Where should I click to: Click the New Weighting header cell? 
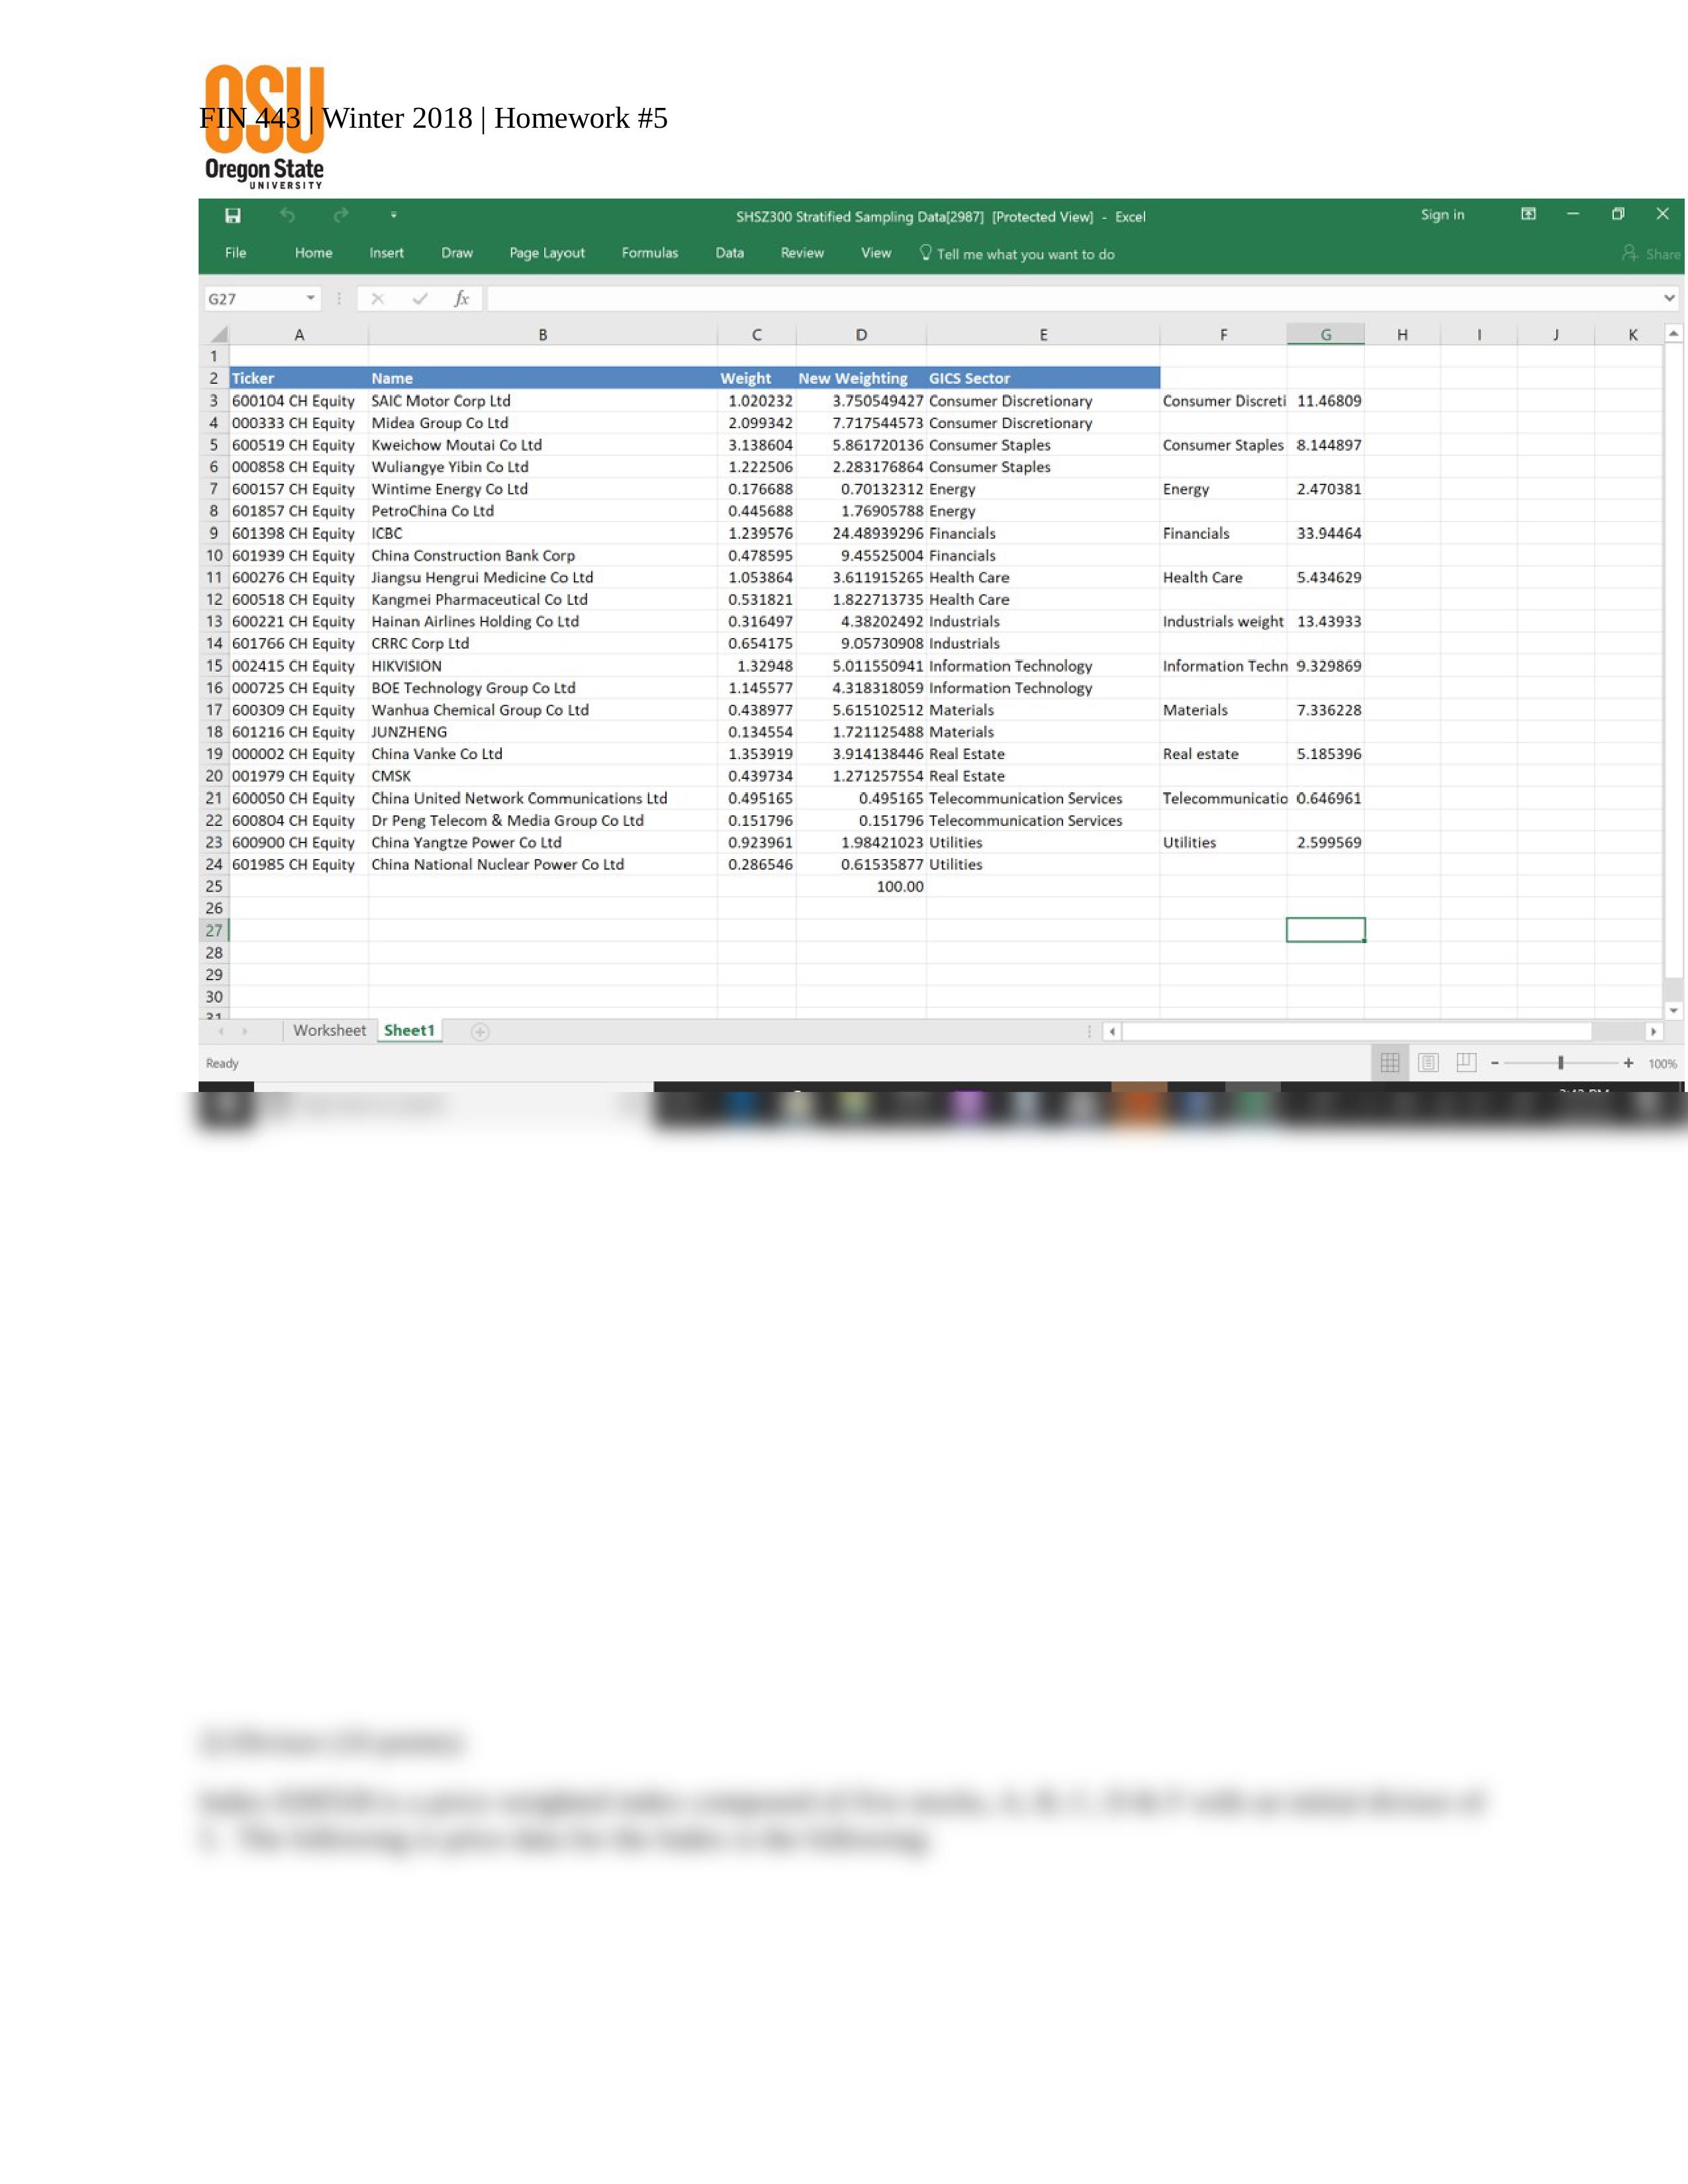coord(861,378)
